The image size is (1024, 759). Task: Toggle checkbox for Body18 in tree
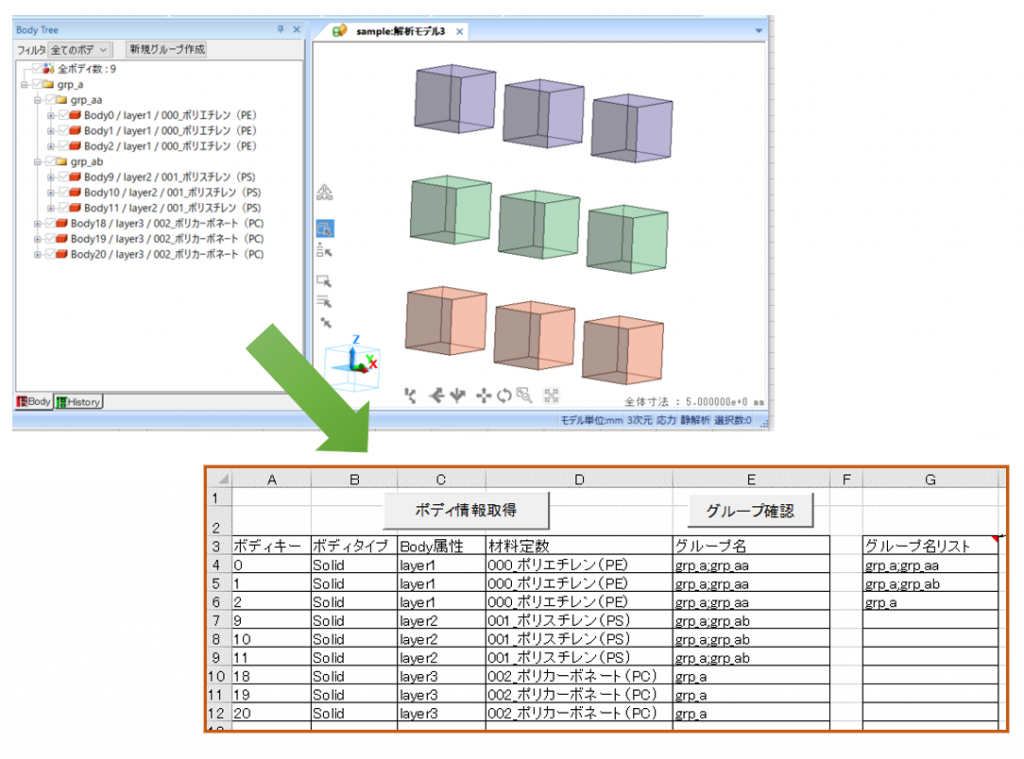[62, 223]
